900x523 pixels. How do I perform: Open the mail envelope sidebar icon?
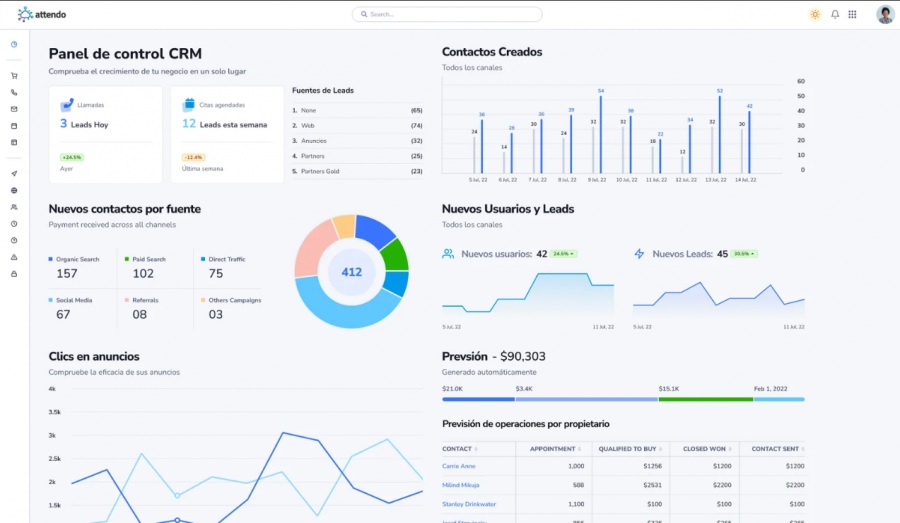click(x=14, y=109)
